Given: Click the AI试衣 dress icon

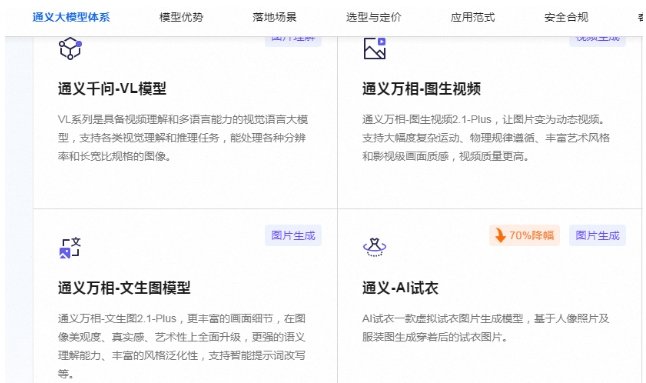Looking at the screenshot, I should point(374,247).
